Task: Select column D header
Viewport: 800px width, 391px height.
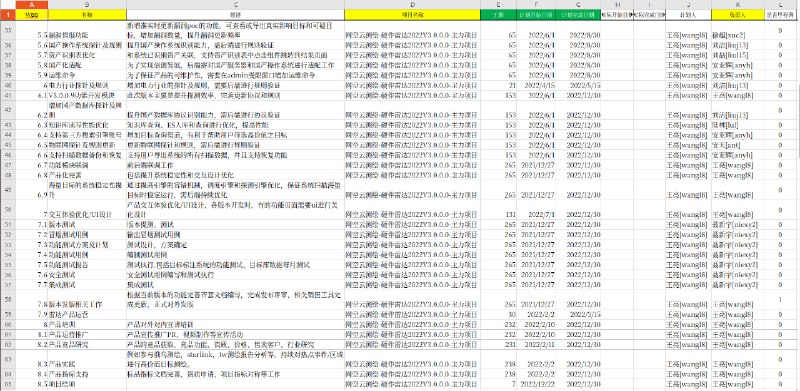Action: click(x=412, y=5)
